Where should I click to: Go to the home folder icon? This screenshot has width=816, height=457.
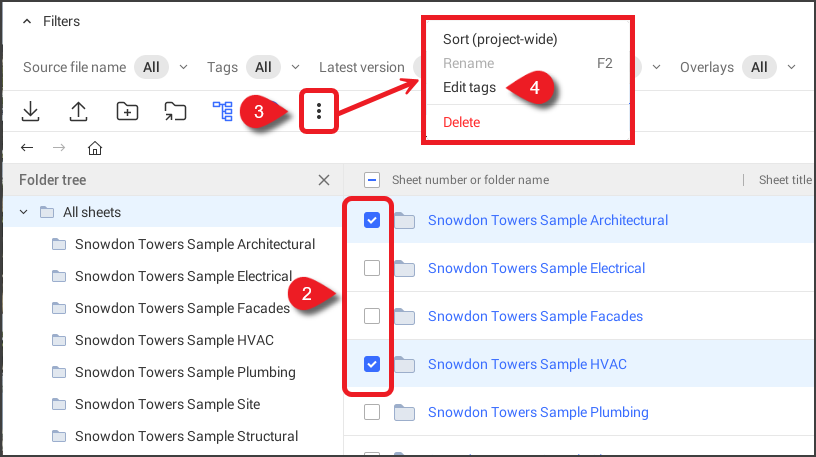tap(95, 148)
